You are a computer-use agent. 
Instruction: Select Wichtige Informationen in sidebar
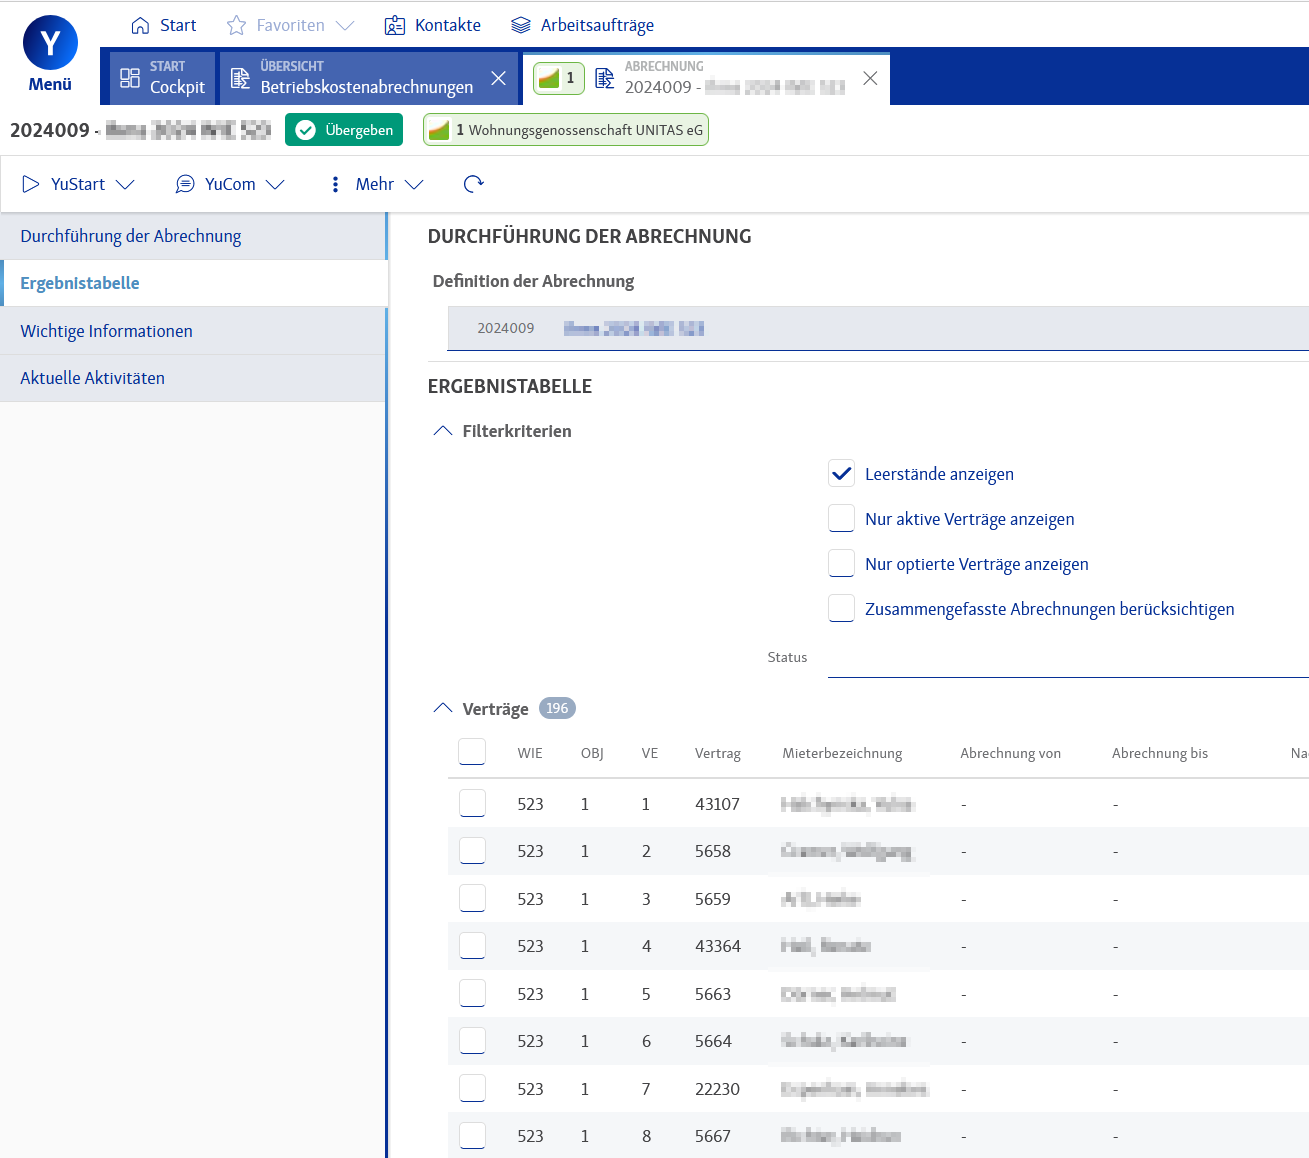click(106, 331)
